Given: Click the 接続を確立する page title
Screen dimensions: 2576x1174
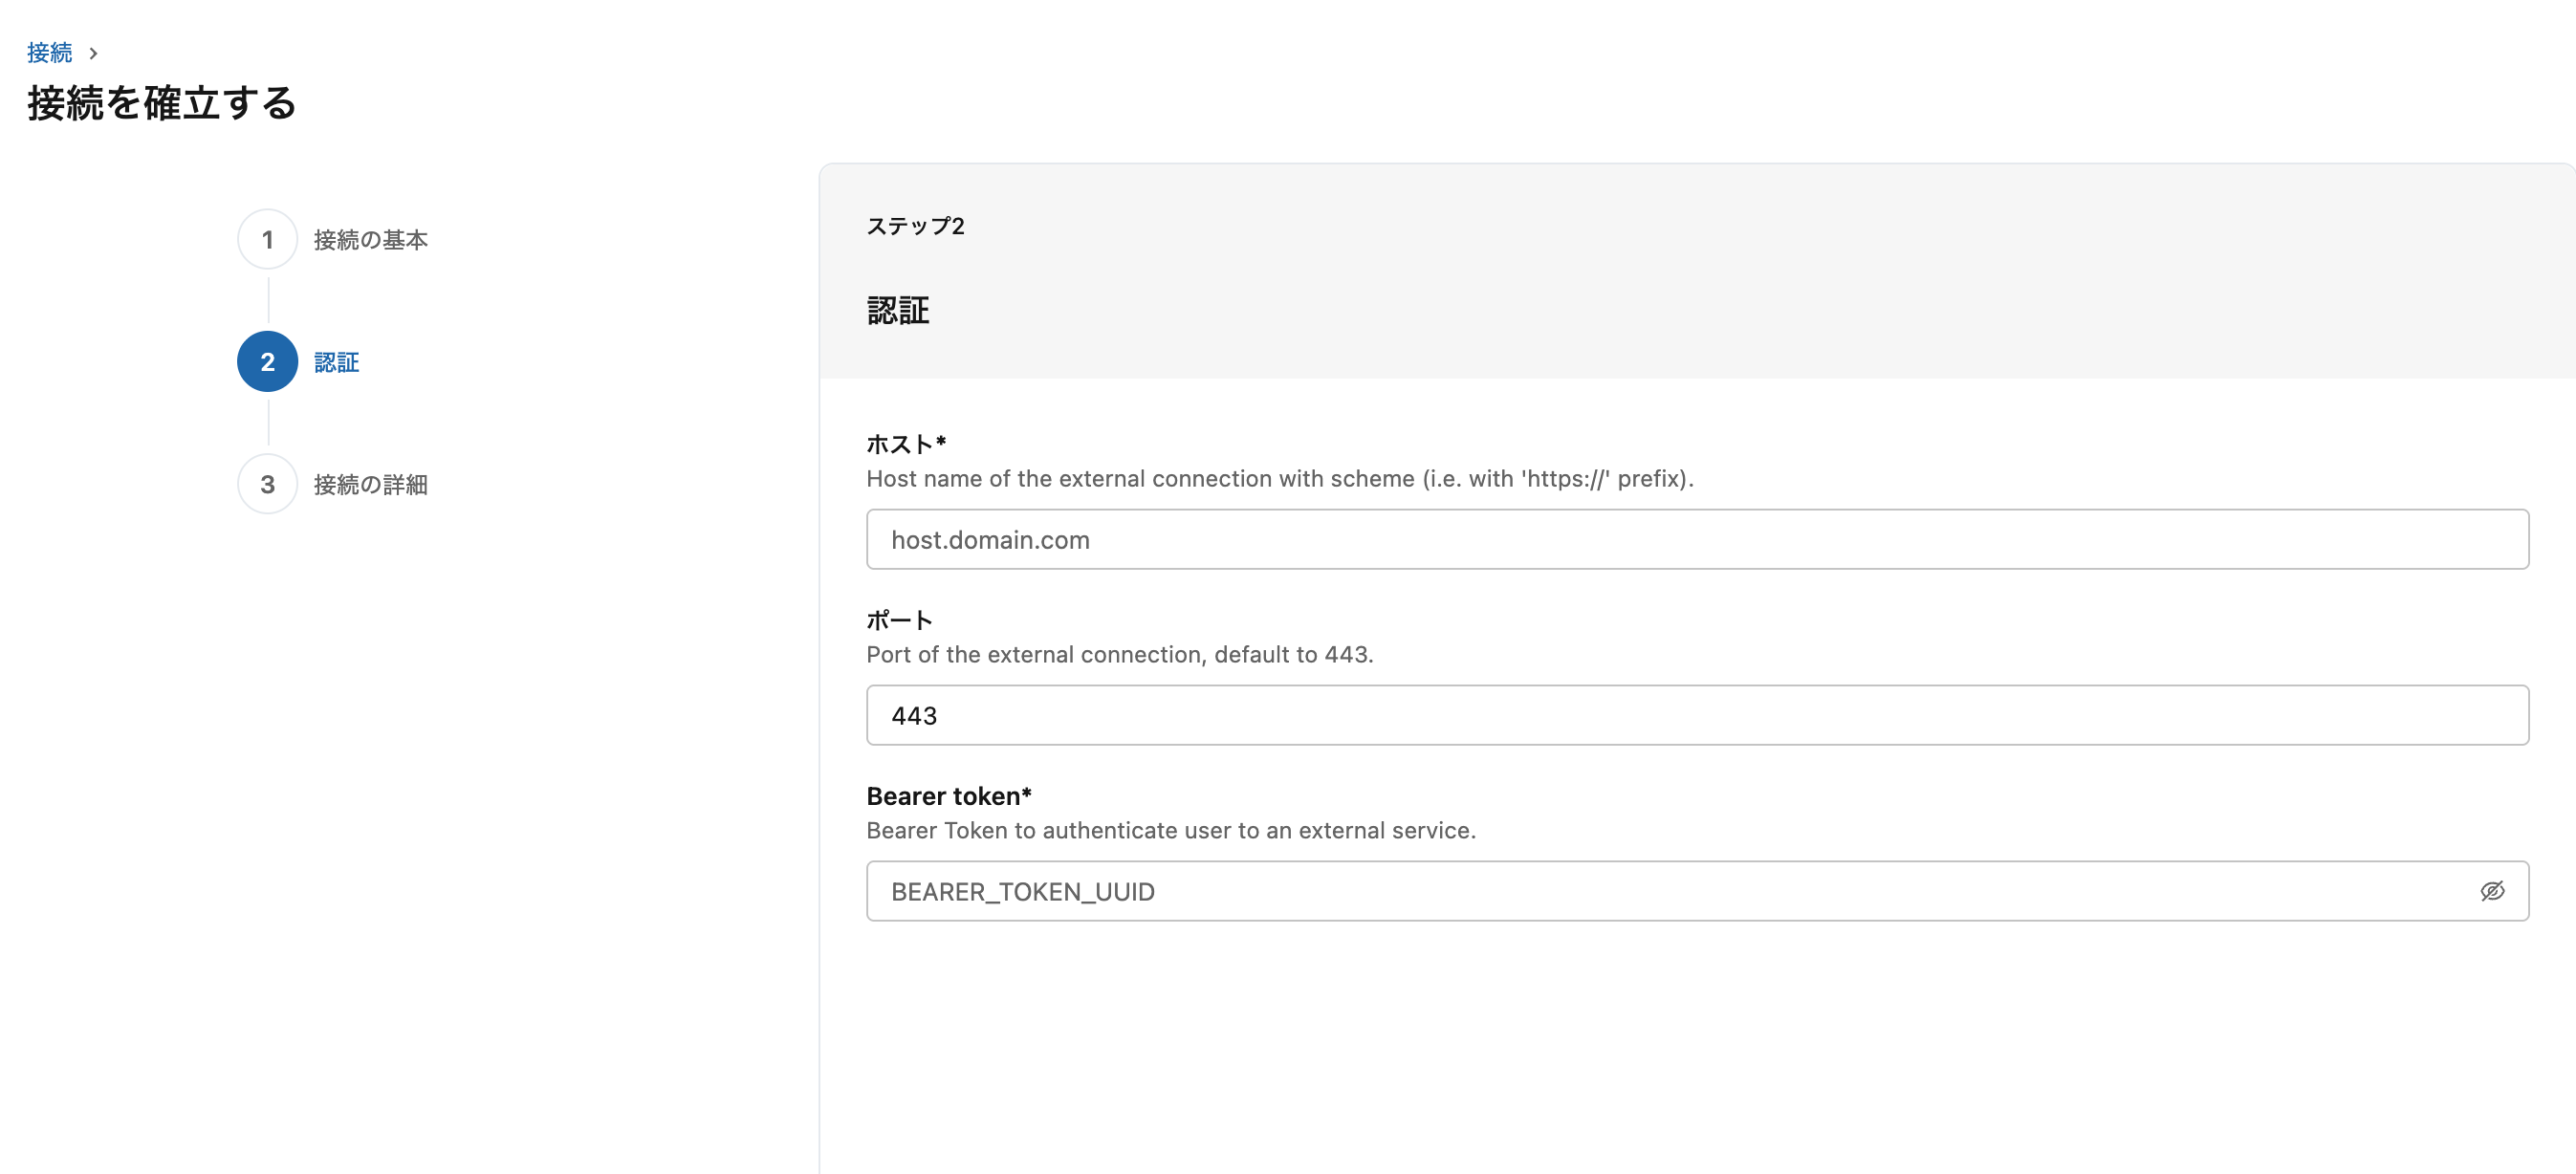Looking at the screenshot, I should pyautogui.click(x=162, y=103).
